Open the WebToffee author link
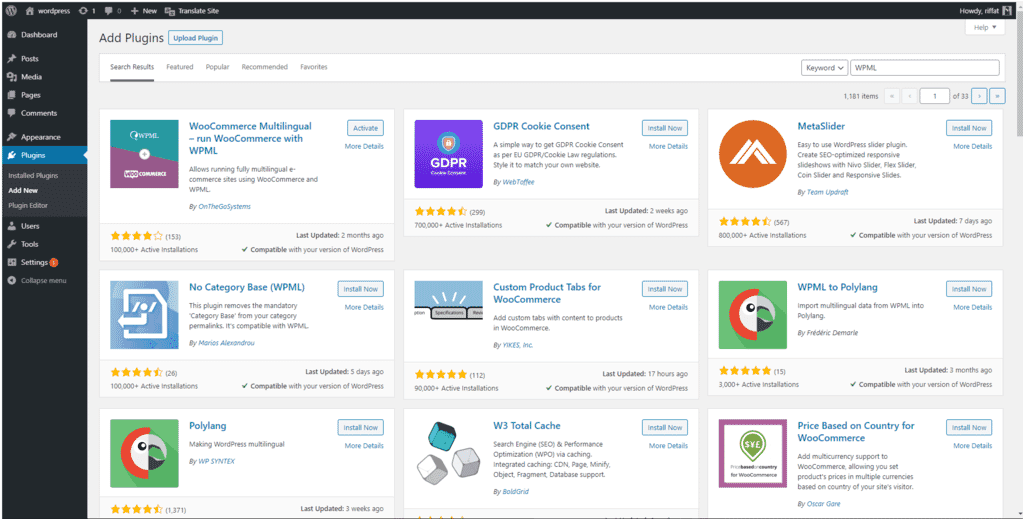1023x519 pixels. (x=518, y=182)
